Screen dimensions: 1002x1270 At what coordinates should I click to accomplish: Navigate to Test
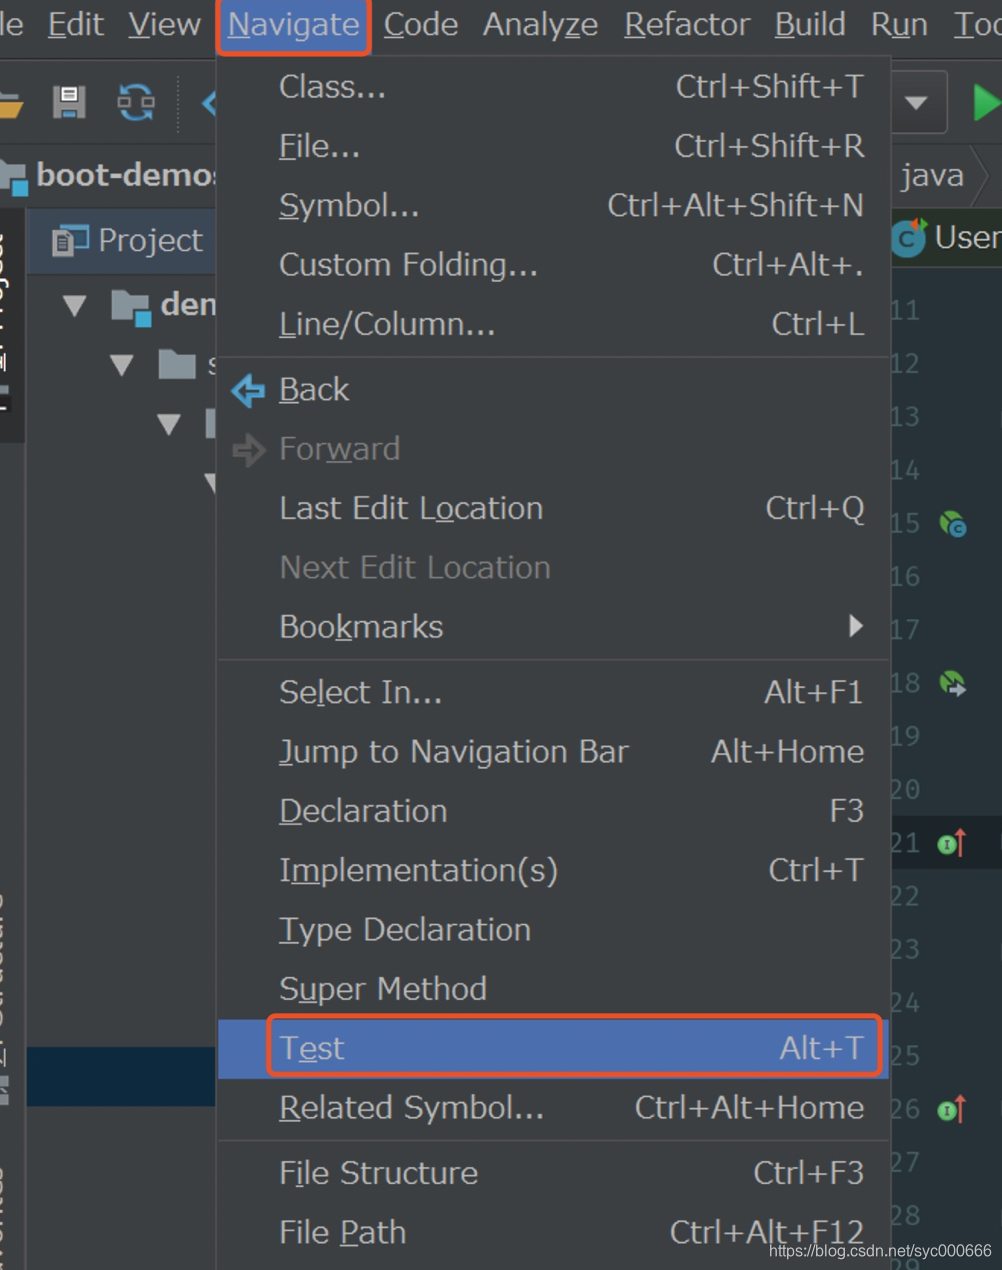coord(554,1048)
